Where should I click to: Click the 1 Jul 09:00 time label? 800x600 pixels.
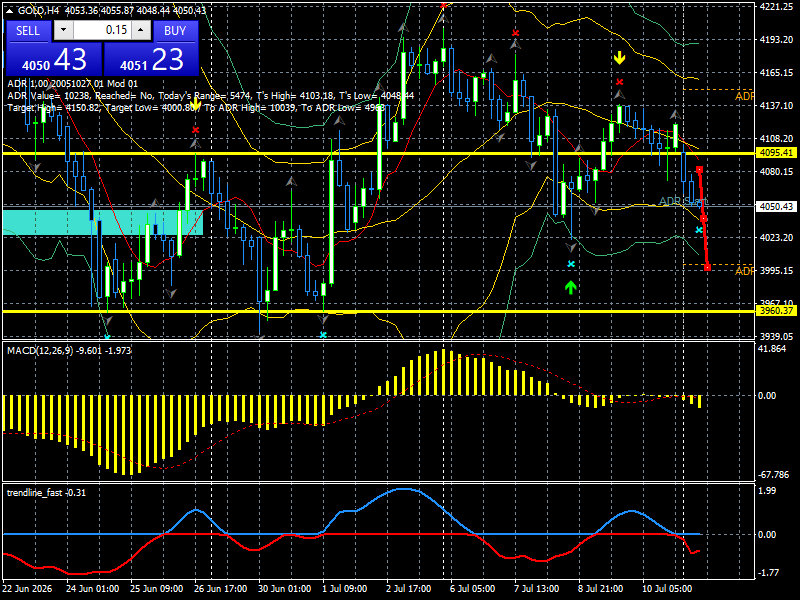coord(344,588)
